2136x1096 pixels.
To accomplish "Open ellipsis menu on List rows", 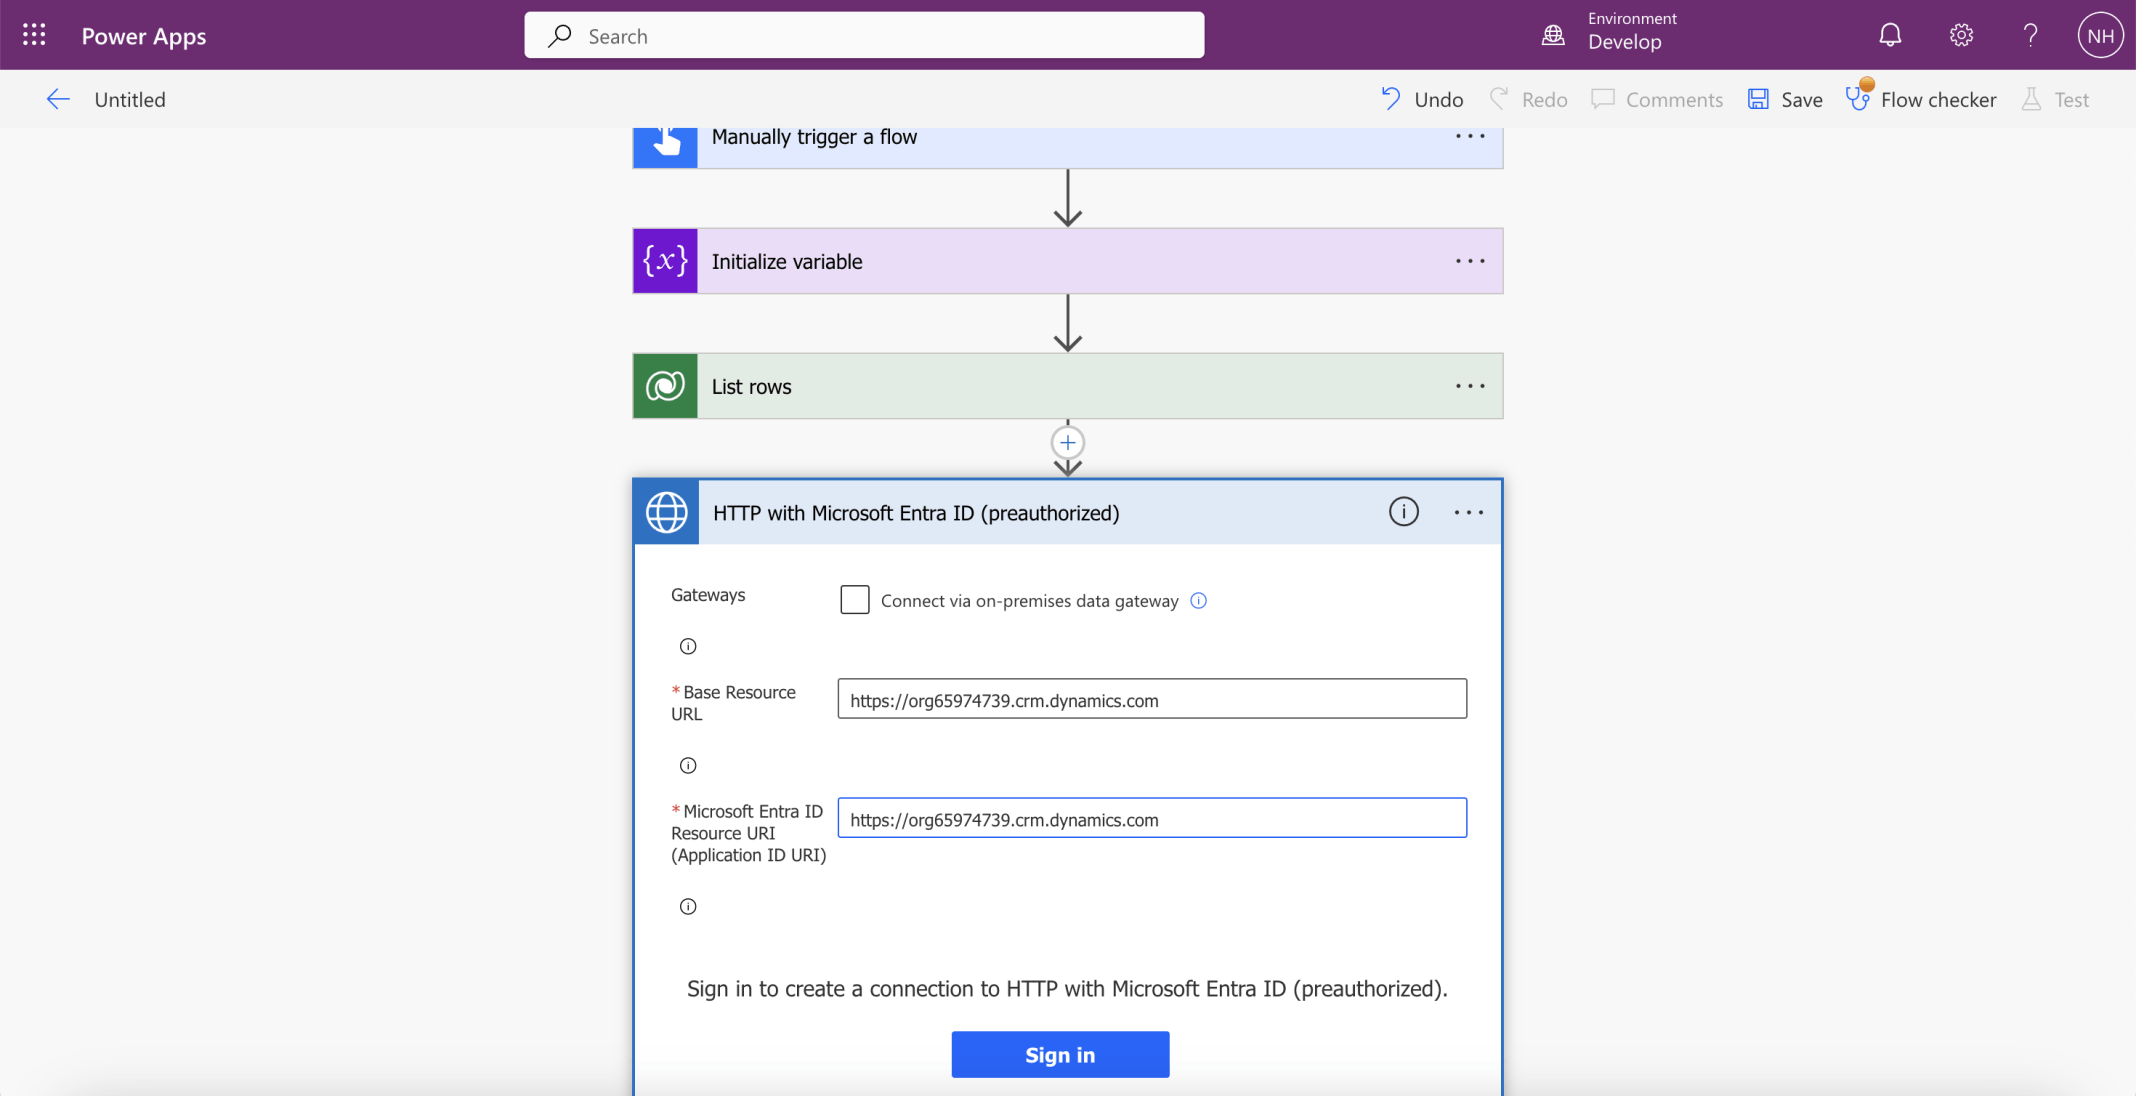I will click(x=1469, y=386).
